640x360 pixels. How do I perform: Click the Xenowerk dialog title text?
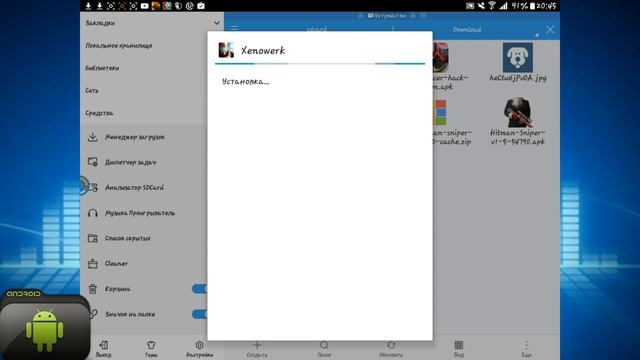(263, 51)
